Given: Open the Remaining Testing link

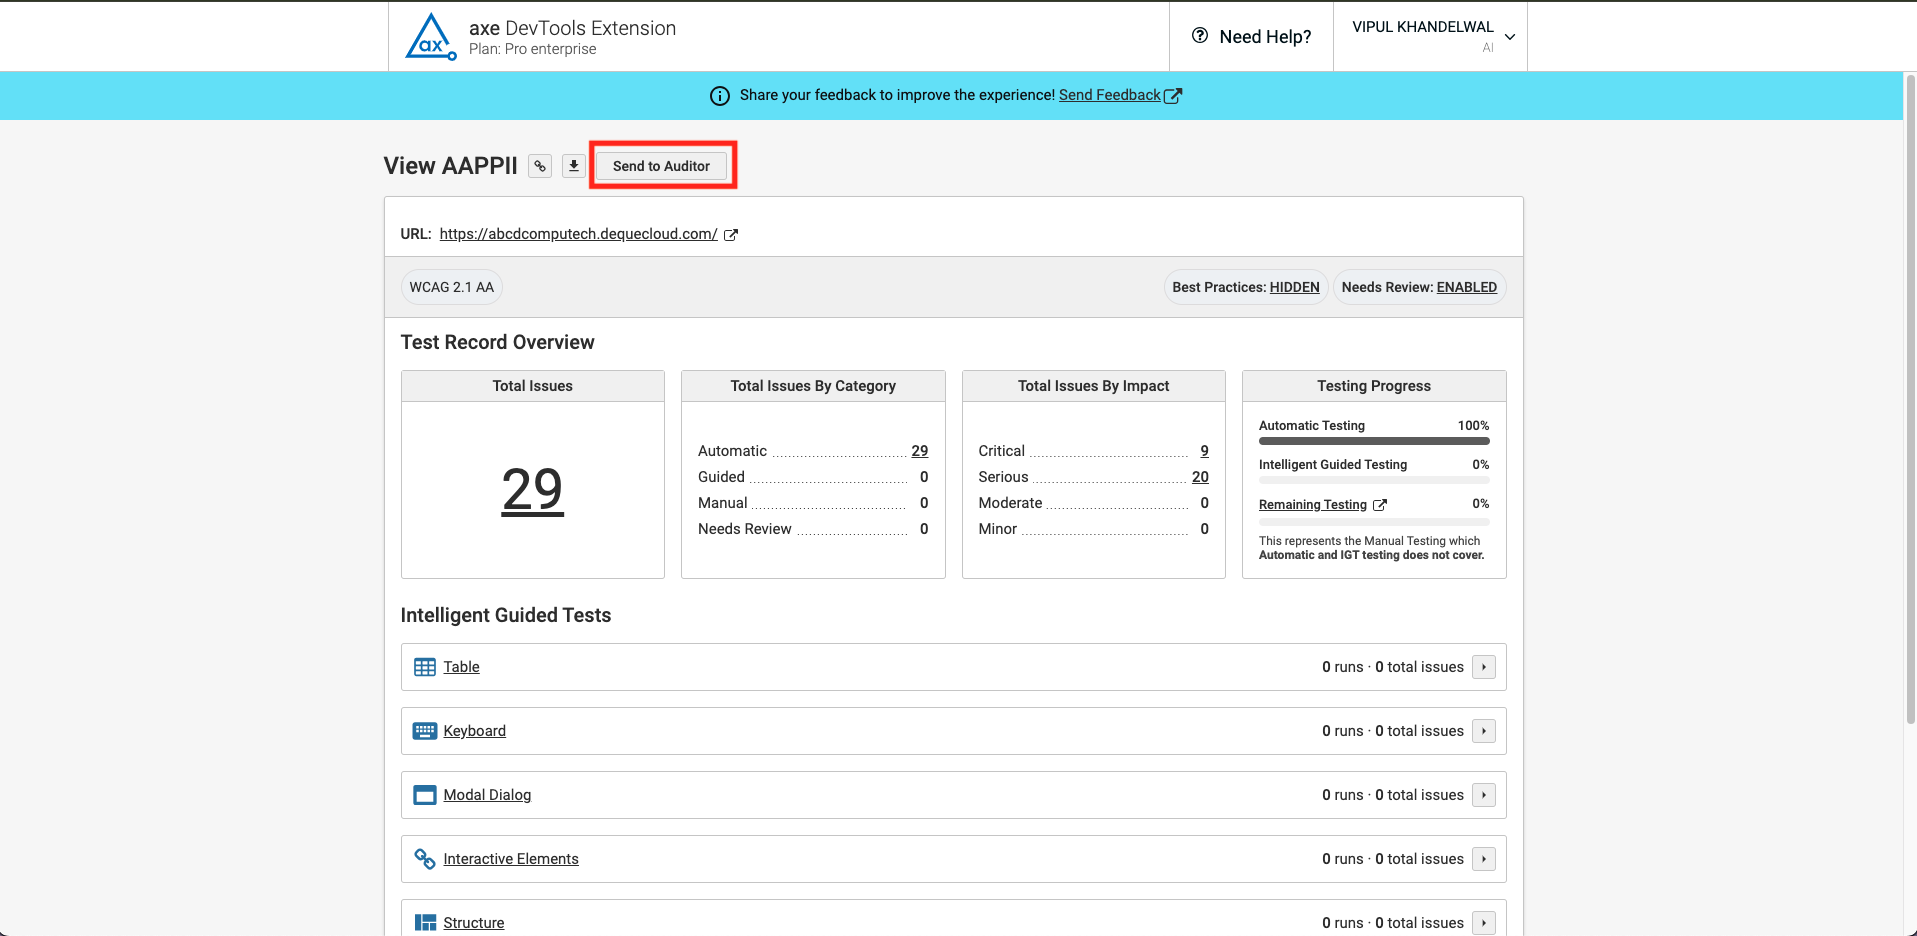Looking at the screenshot, I should pyautogui.click(x=1312, y=505).
